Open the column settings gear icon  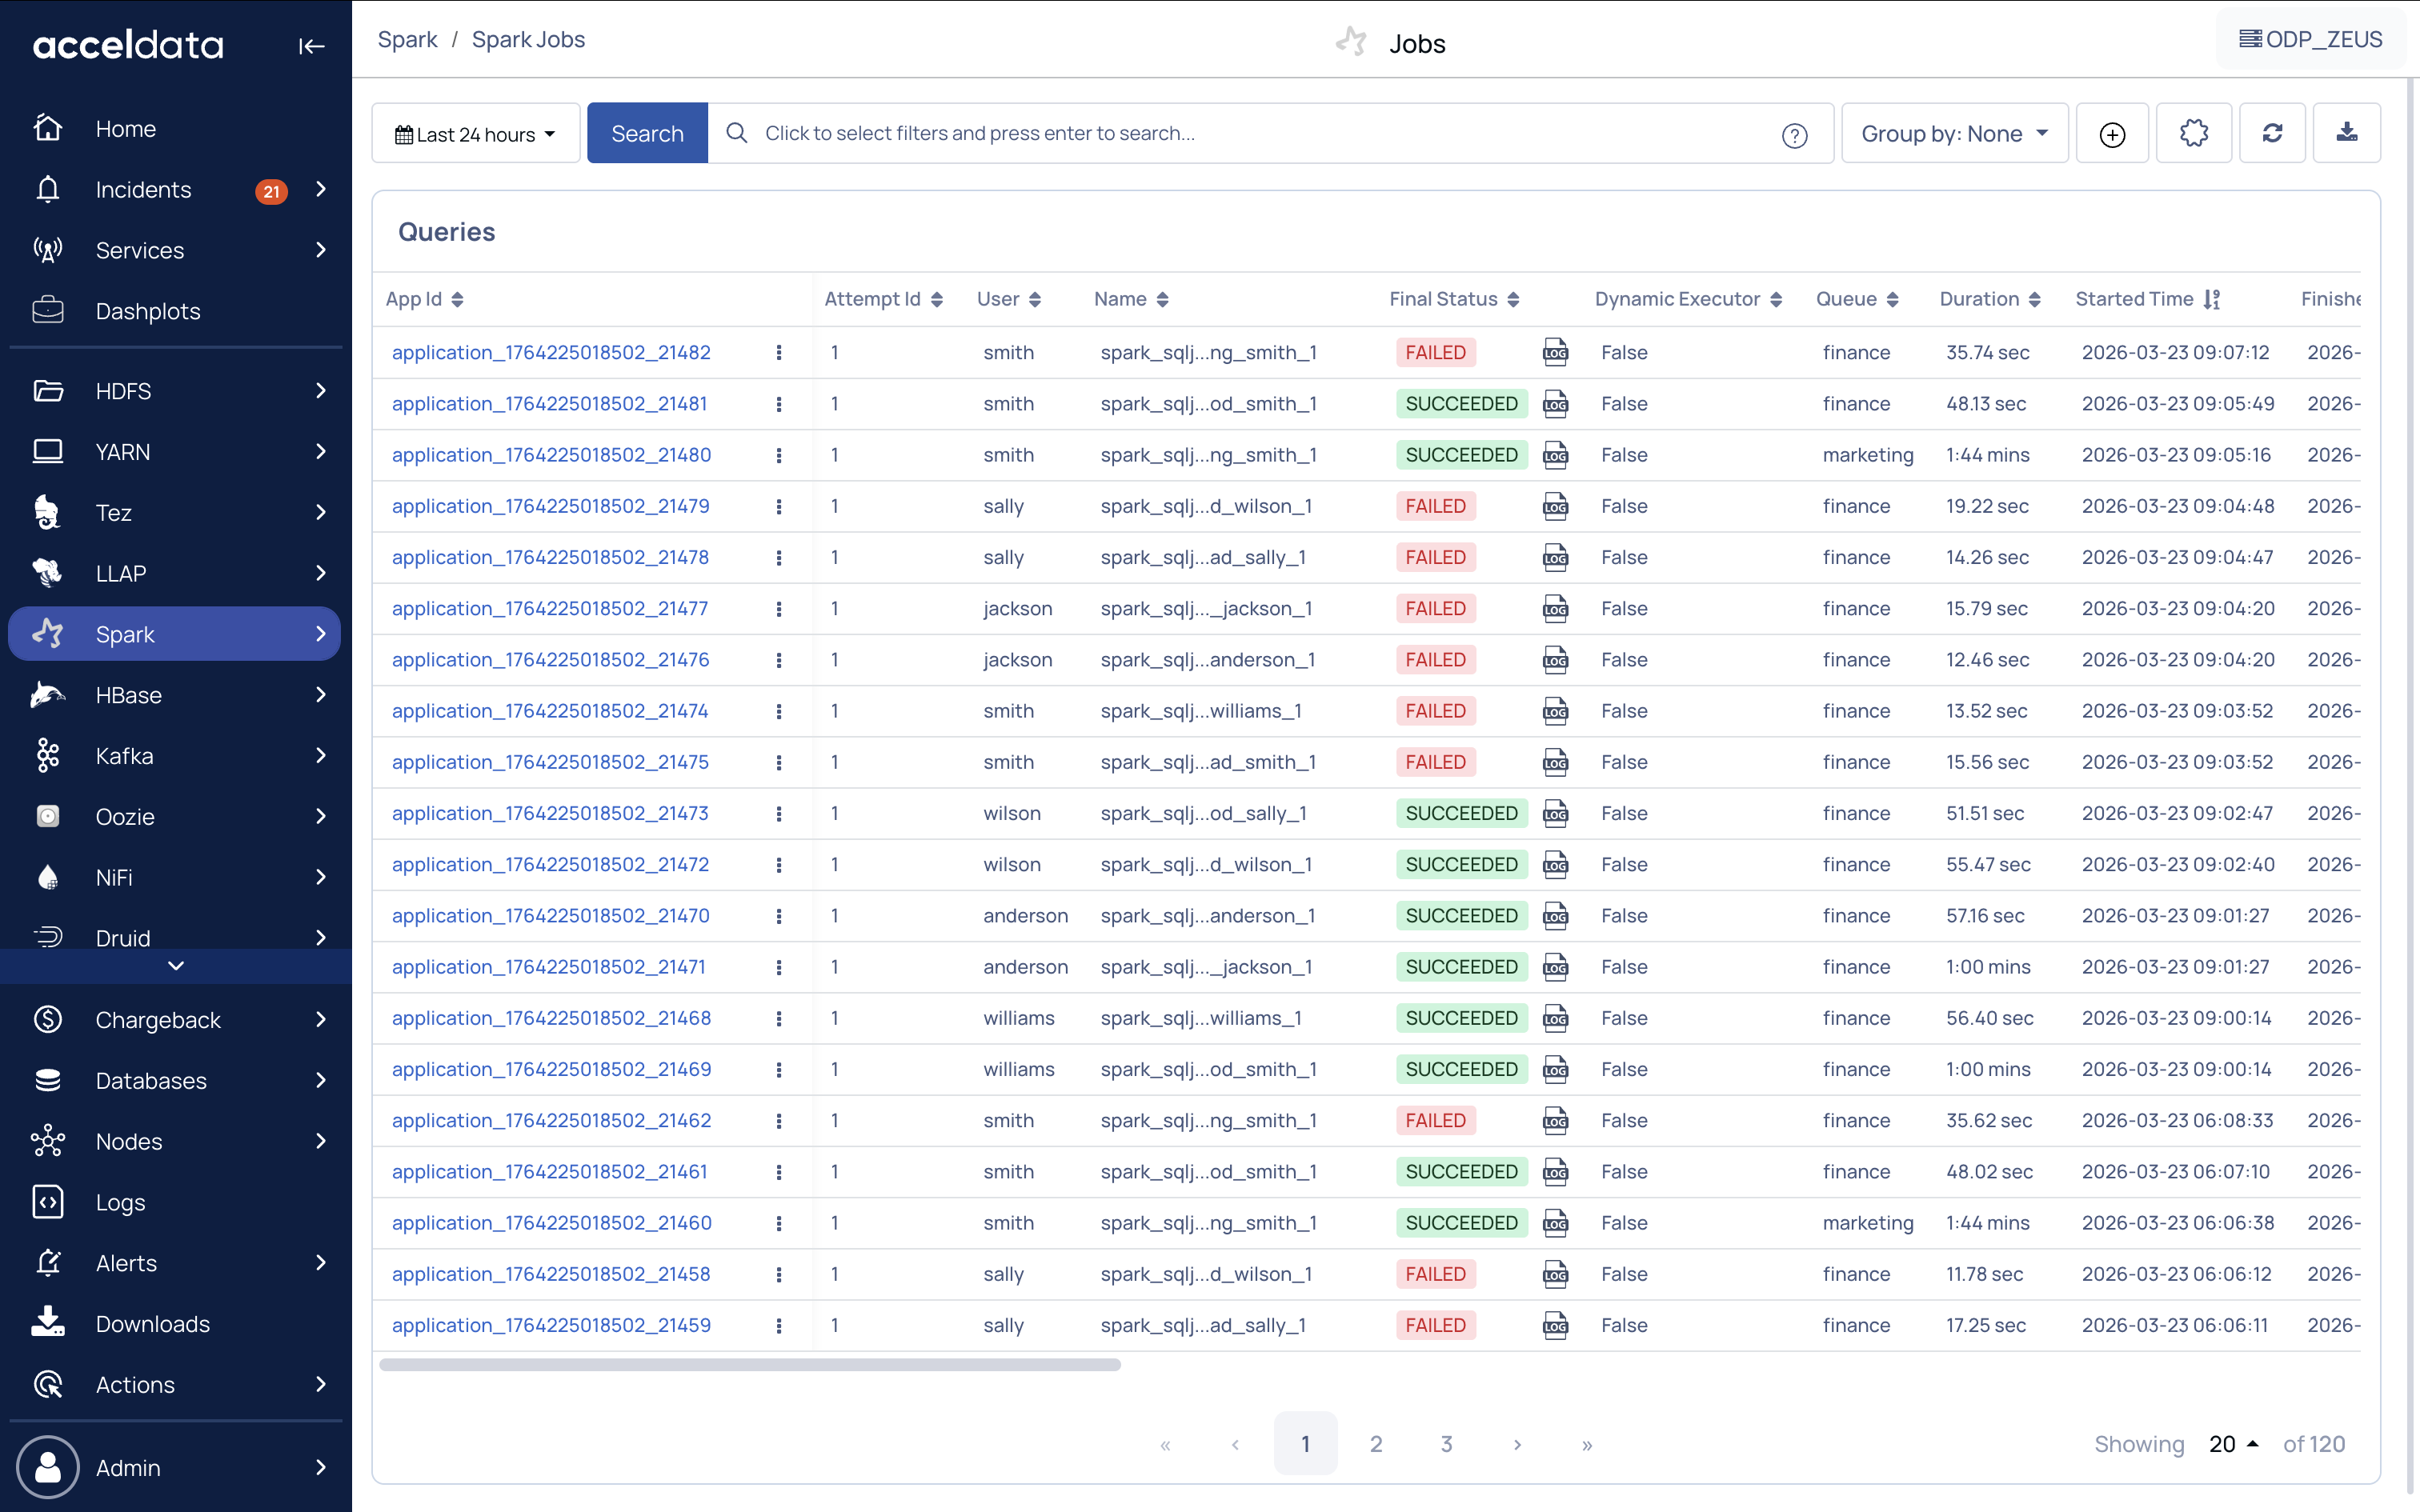click(x=2193, y=133)
